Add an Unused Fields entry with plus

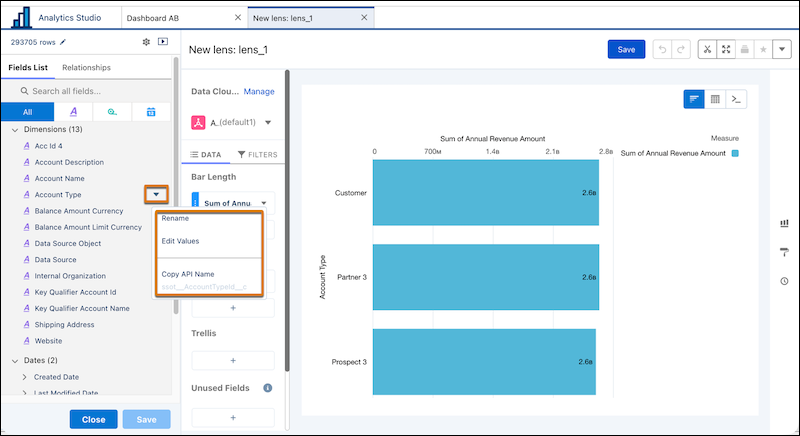pos(233,418)
